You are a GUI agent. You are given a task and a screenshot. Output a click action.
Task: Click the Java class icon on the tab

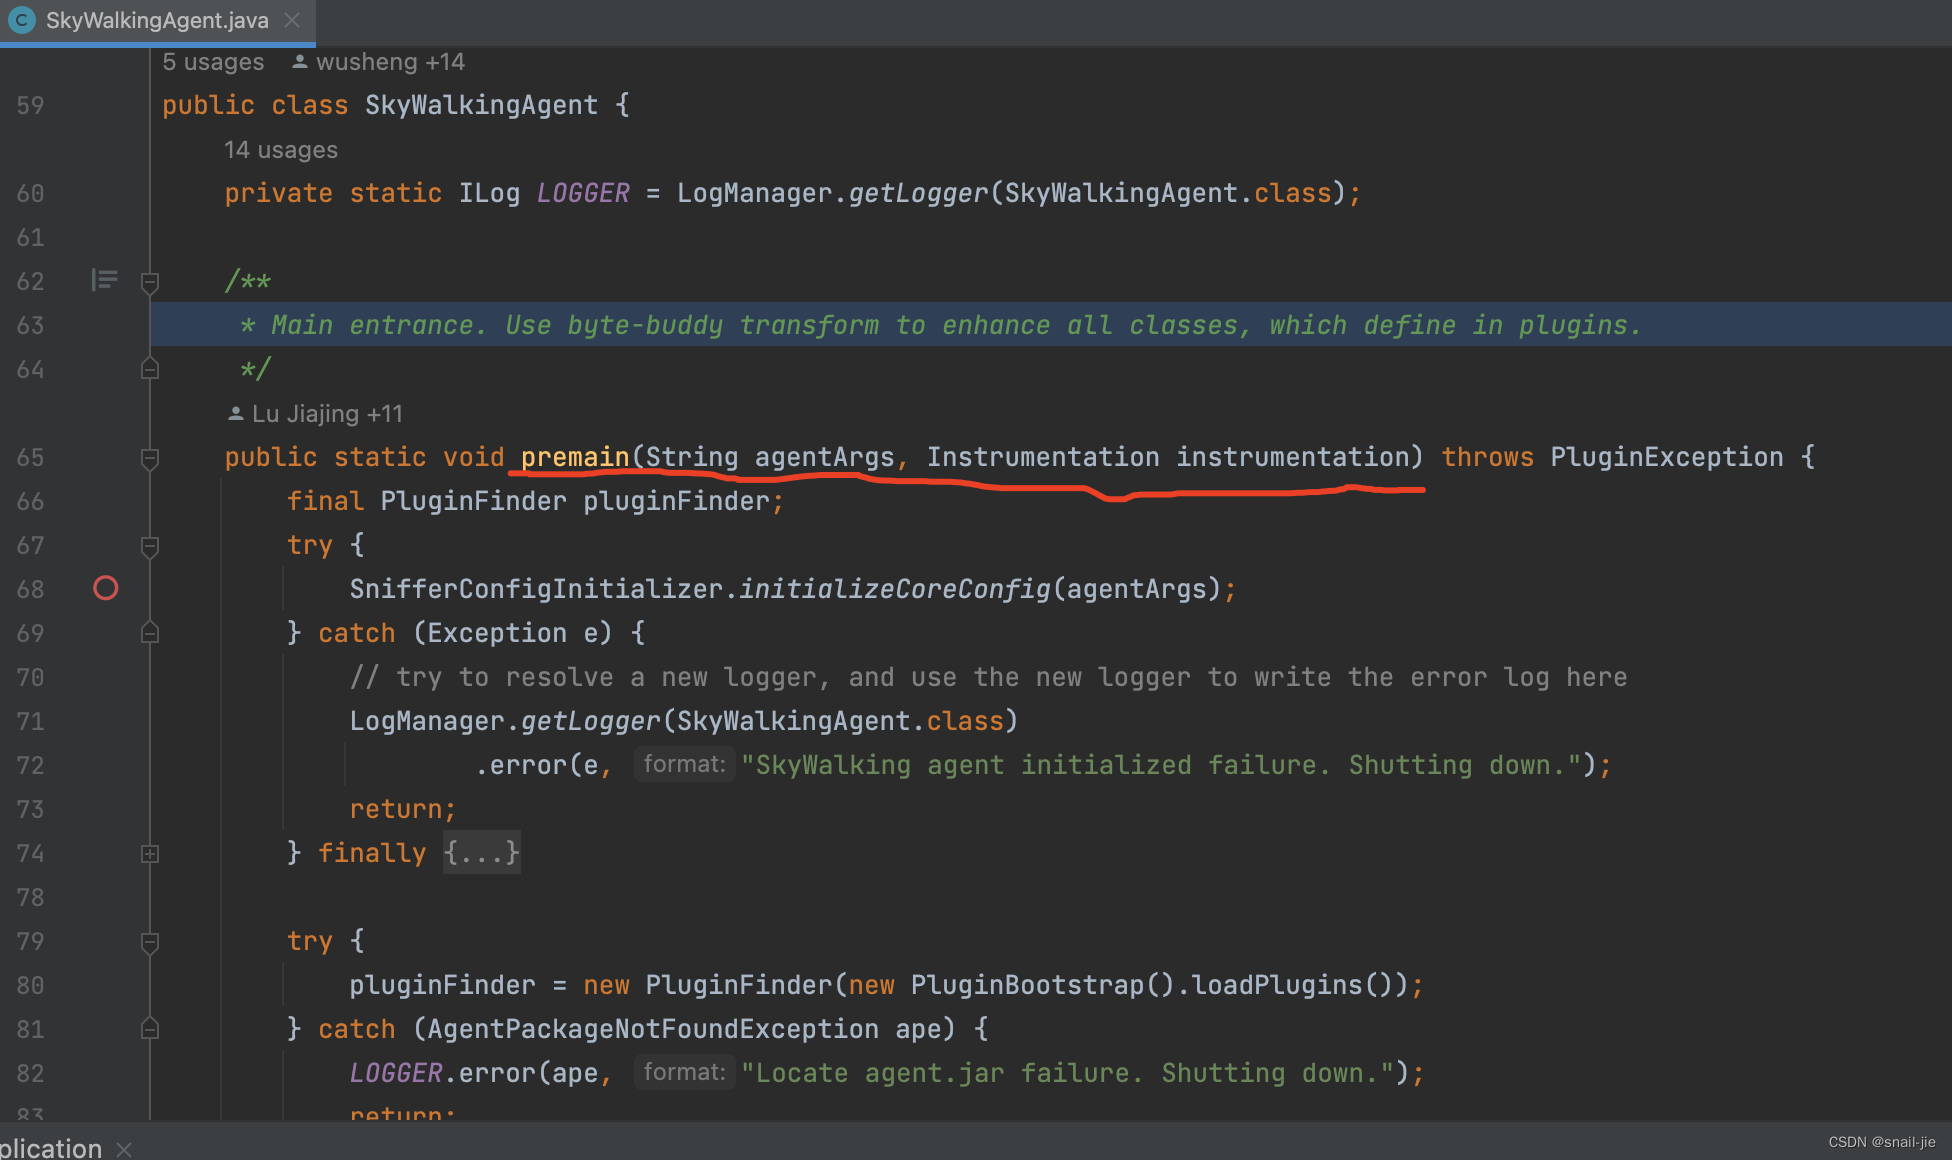[x=21, y=20]
